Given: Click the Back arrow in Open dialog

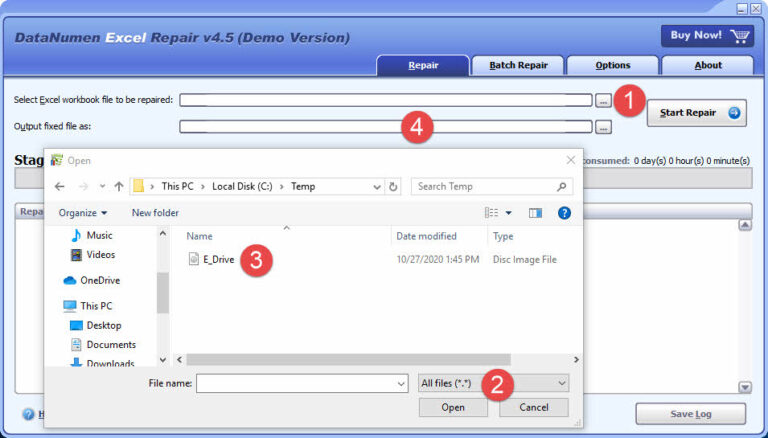Looking at the screenshot, I should tap(60, 186).
